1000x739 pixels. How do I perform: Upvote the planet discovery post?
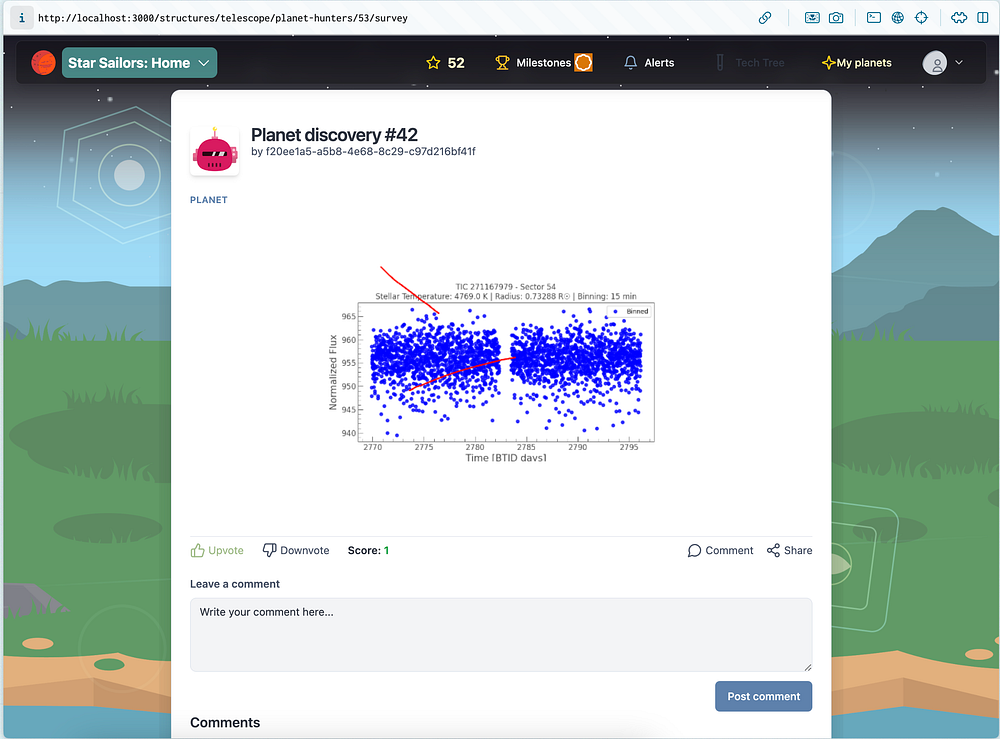[217, 550]
